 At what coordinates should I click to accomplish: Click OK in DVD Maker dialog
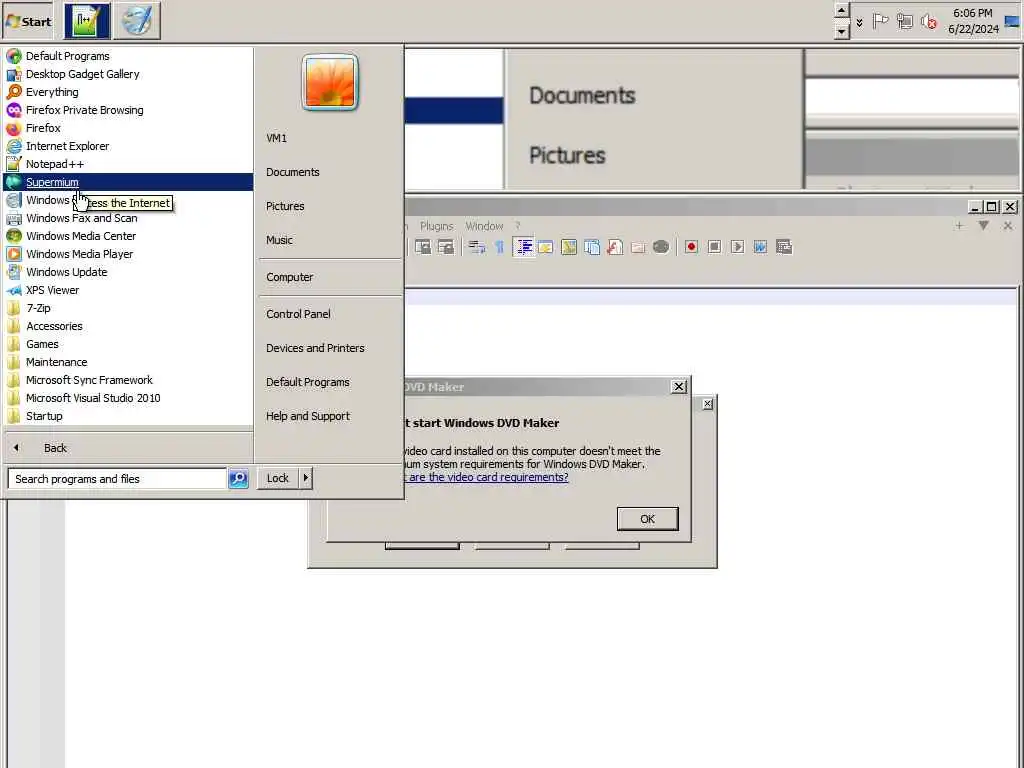point(647,519)
